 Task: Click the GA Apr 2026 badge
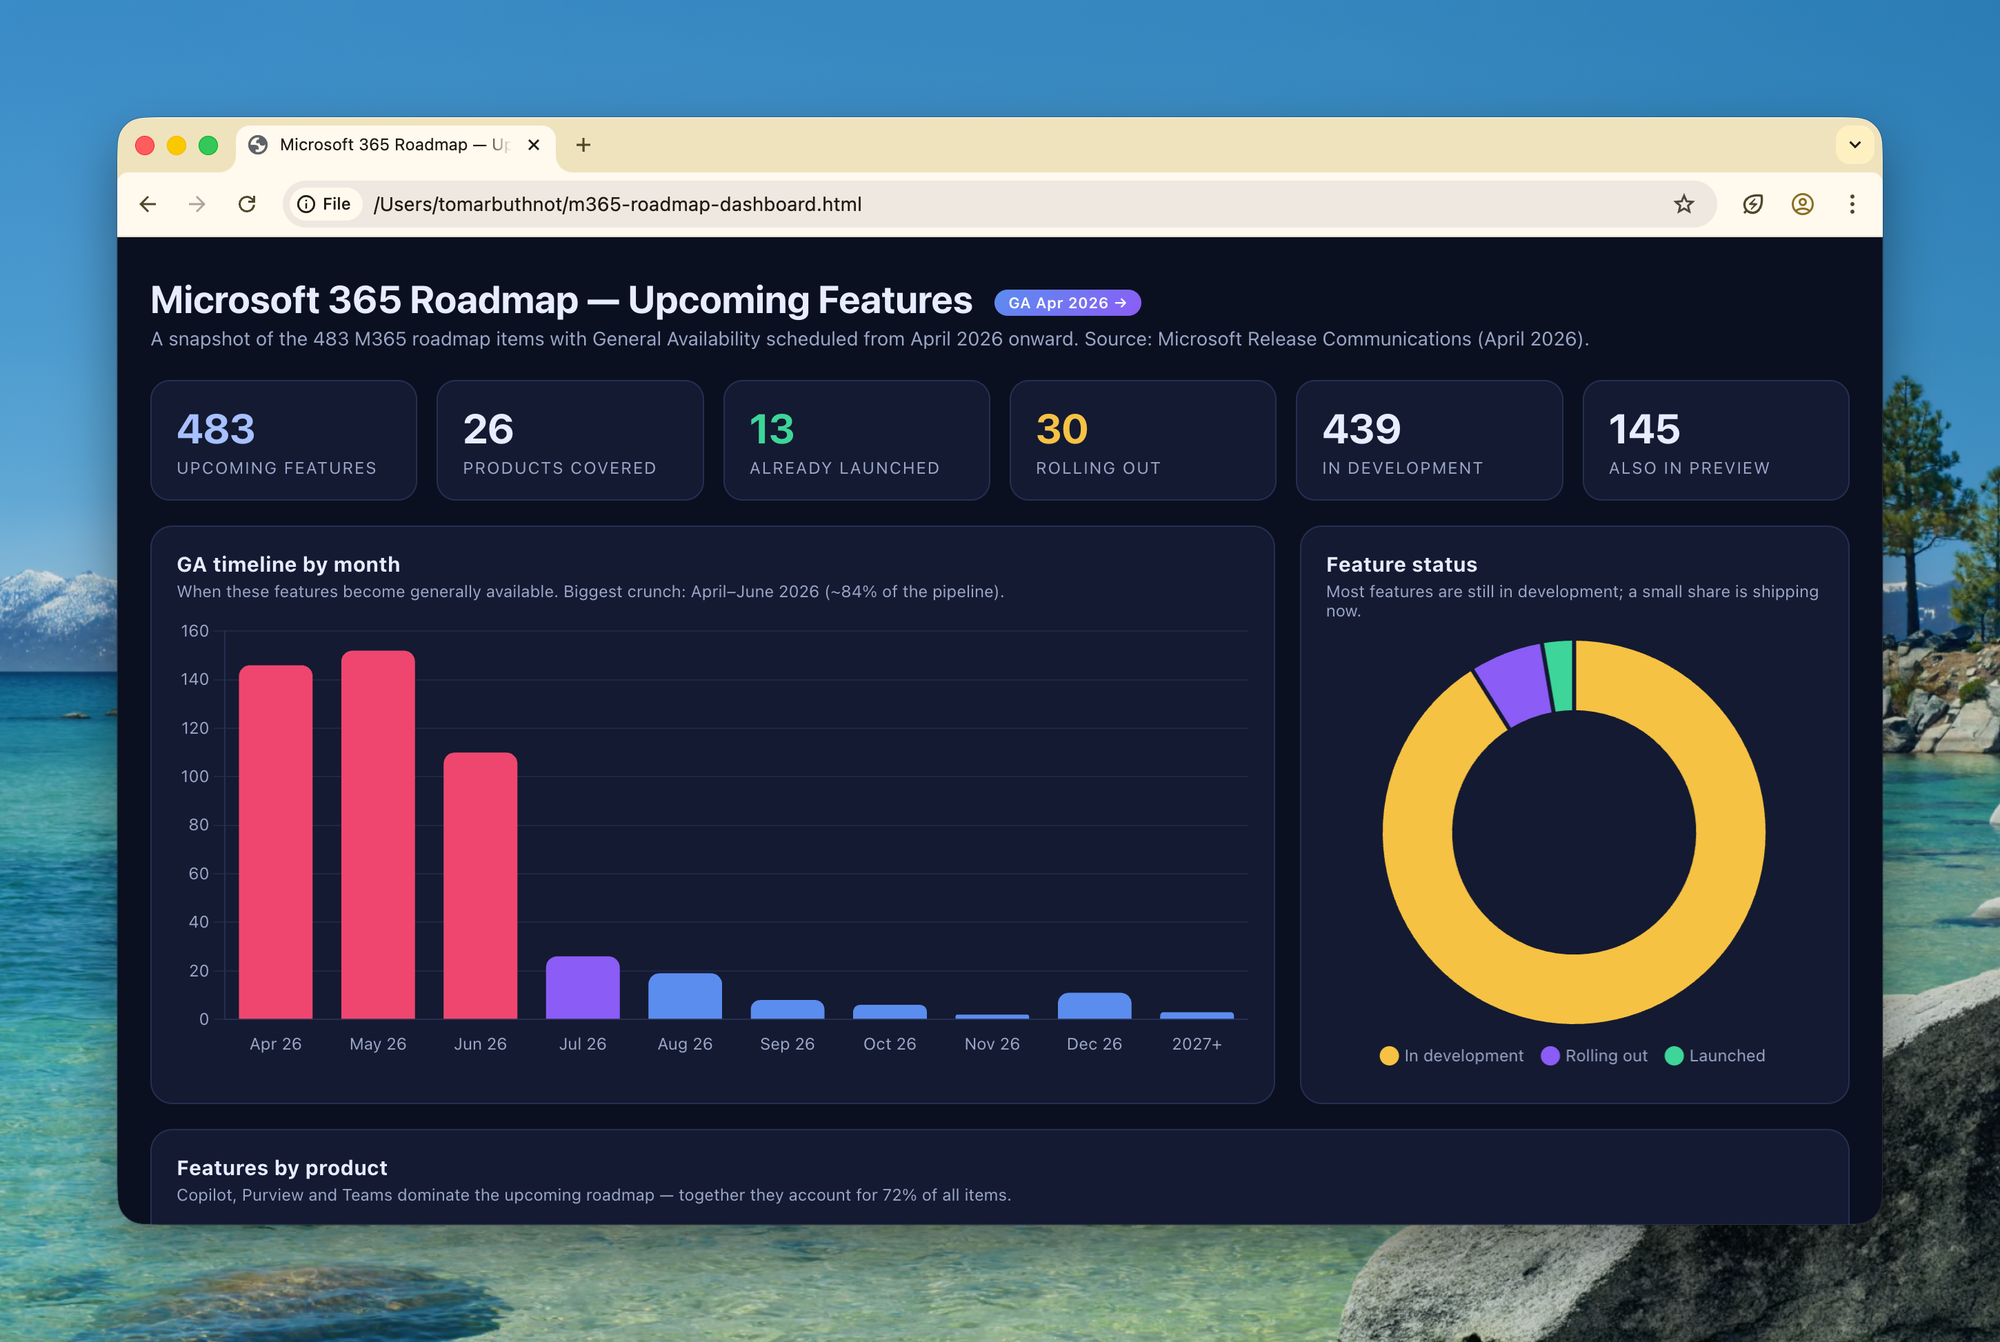(1067, 303)
